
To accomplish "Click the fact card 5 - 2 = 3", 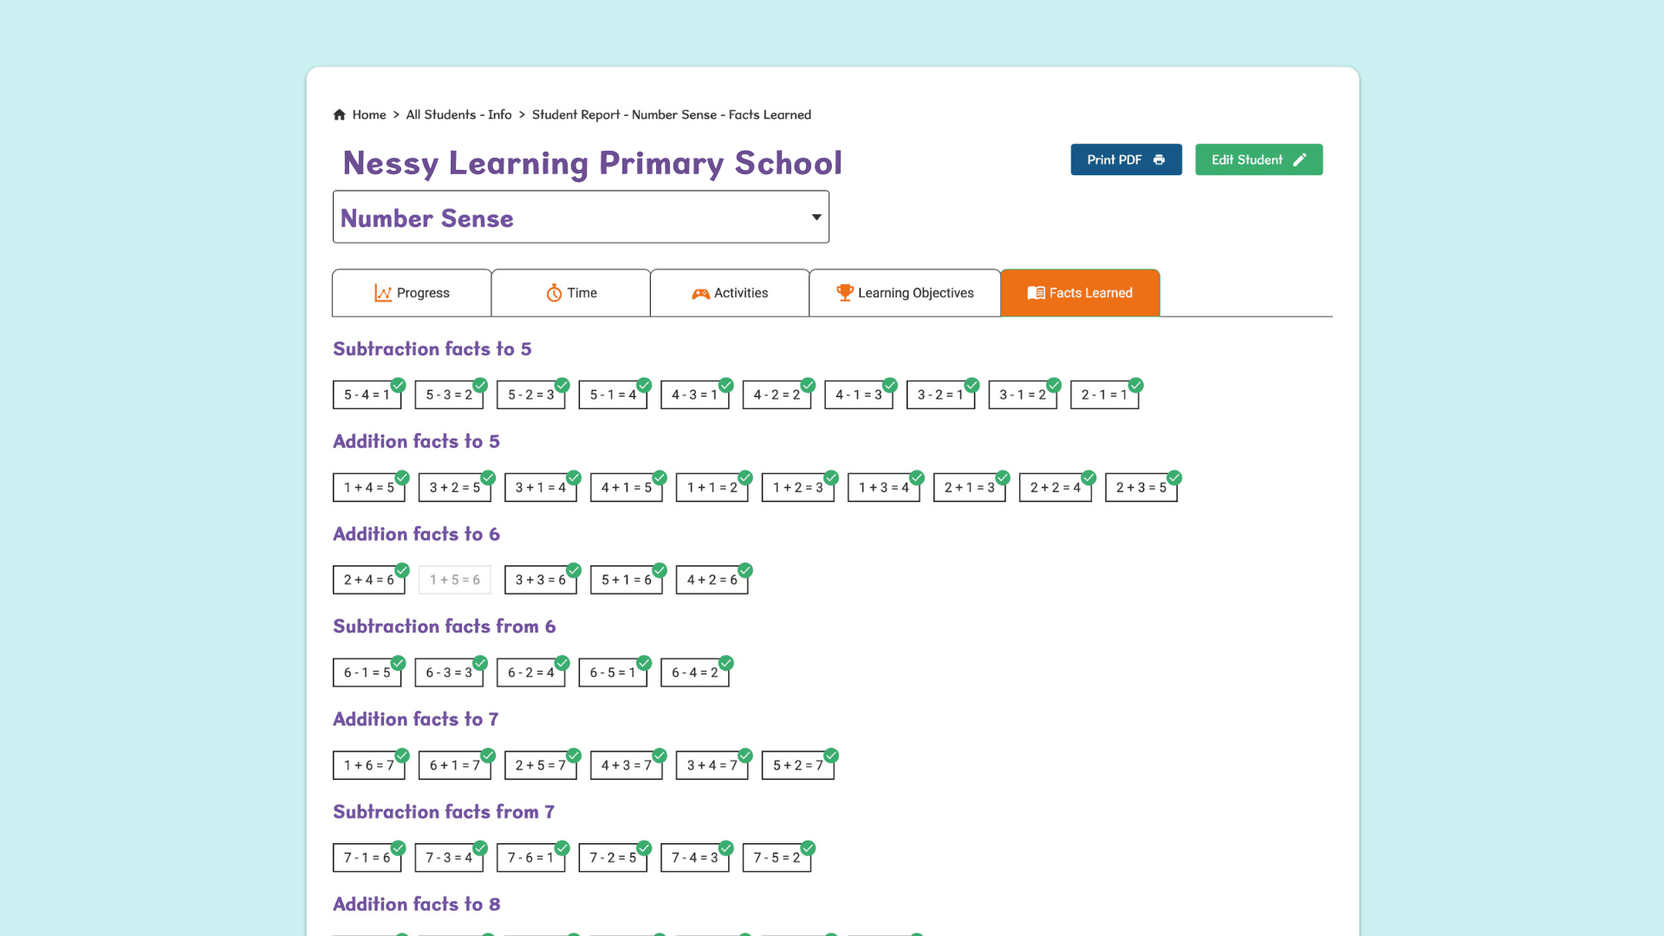I will [x=531, y=395].
